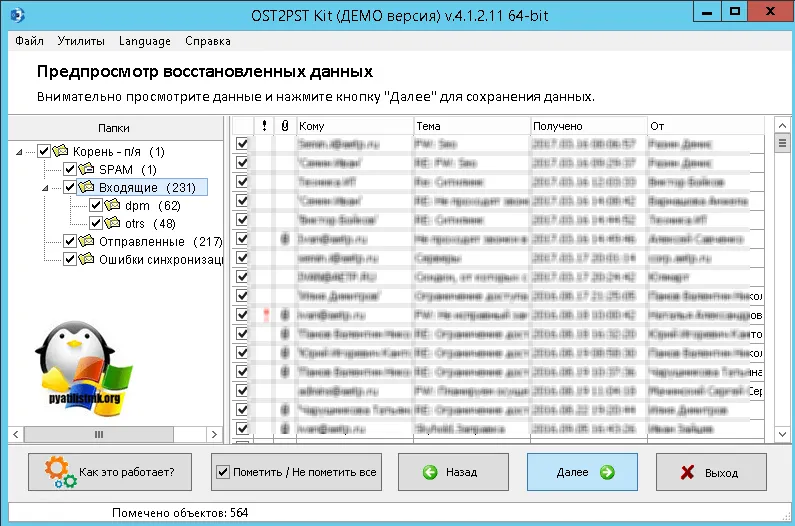This screenshot has height=526, width=795.
Task: Click the Как это работает? button
Action: point(110,472)
